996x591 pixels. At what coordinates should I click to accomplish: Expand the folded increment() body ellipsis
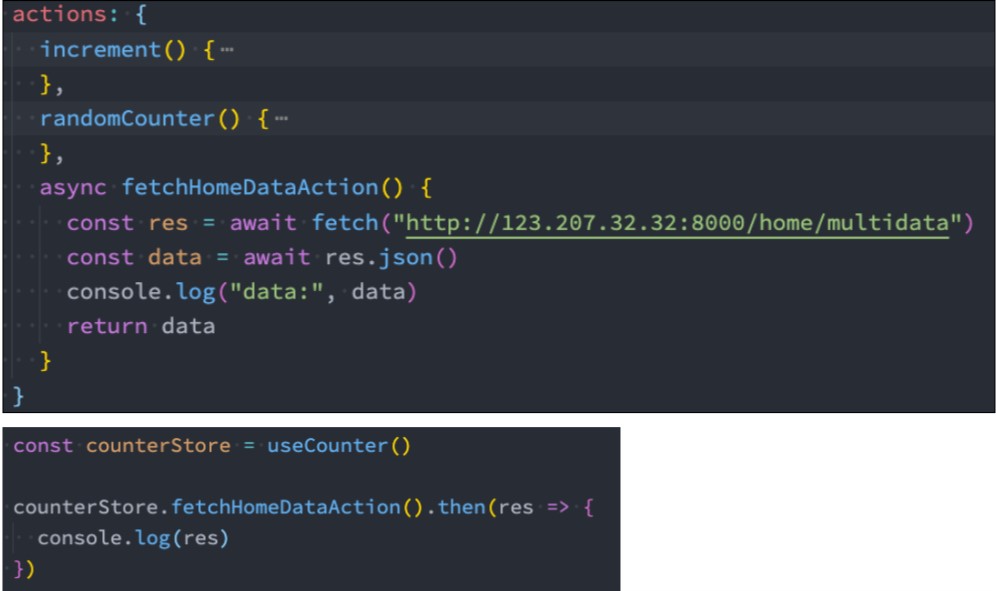coord(227,50)
